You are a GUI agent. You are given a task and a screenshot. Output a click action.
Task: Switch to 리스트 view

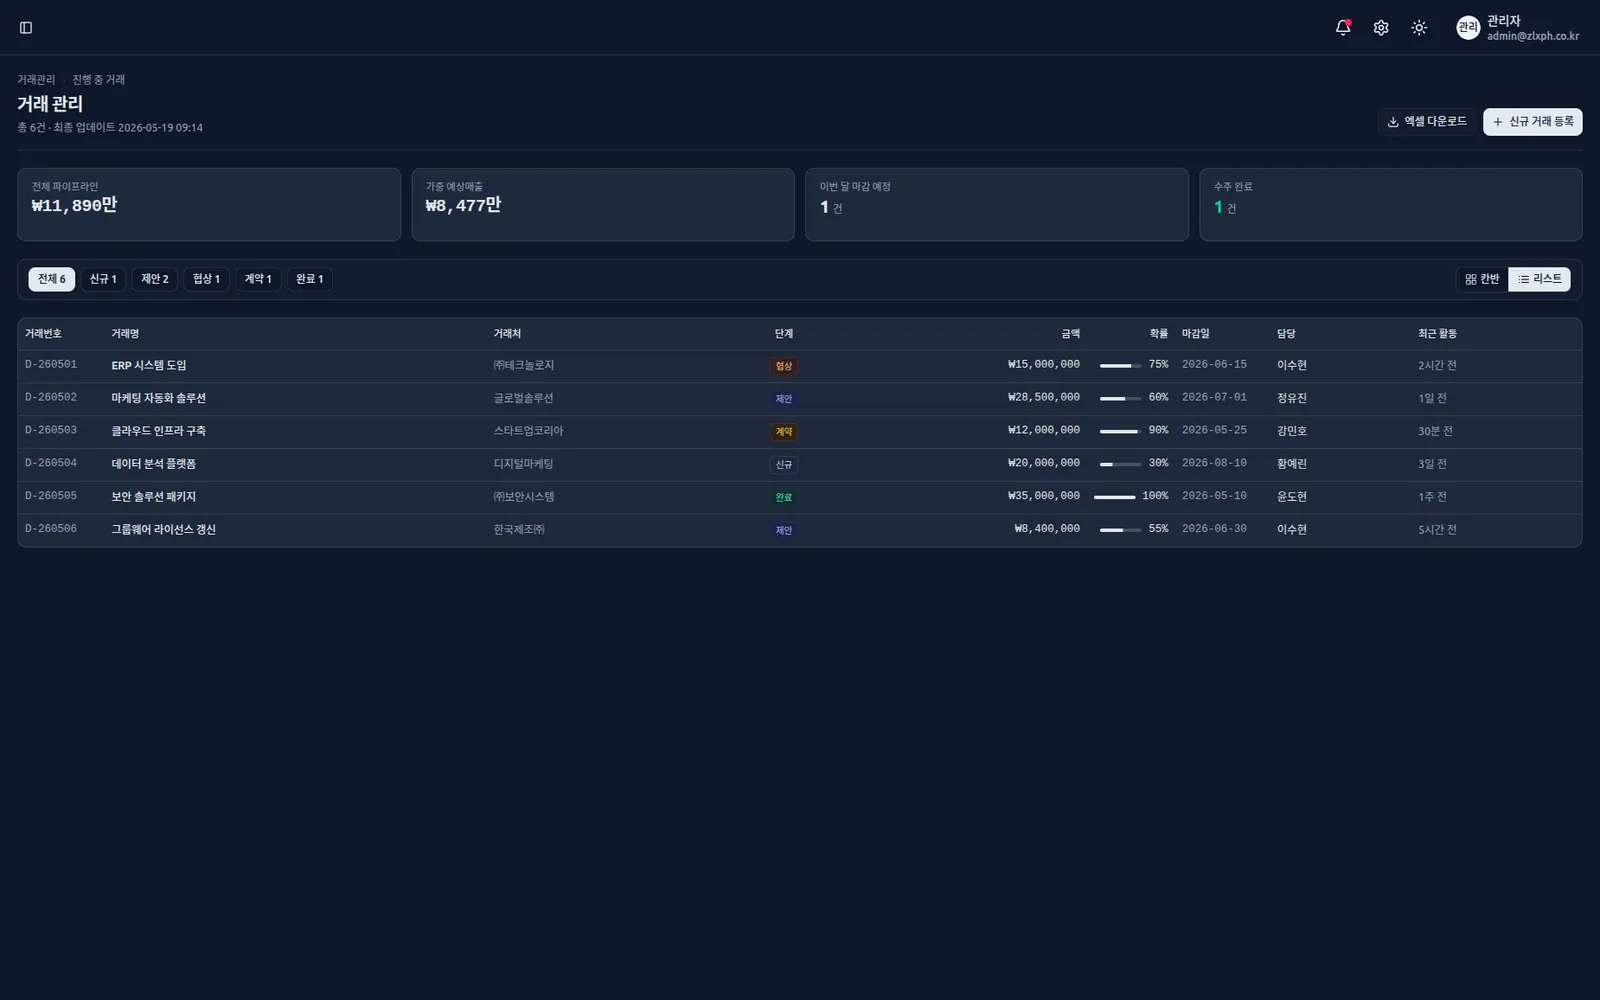point(1539,280)
